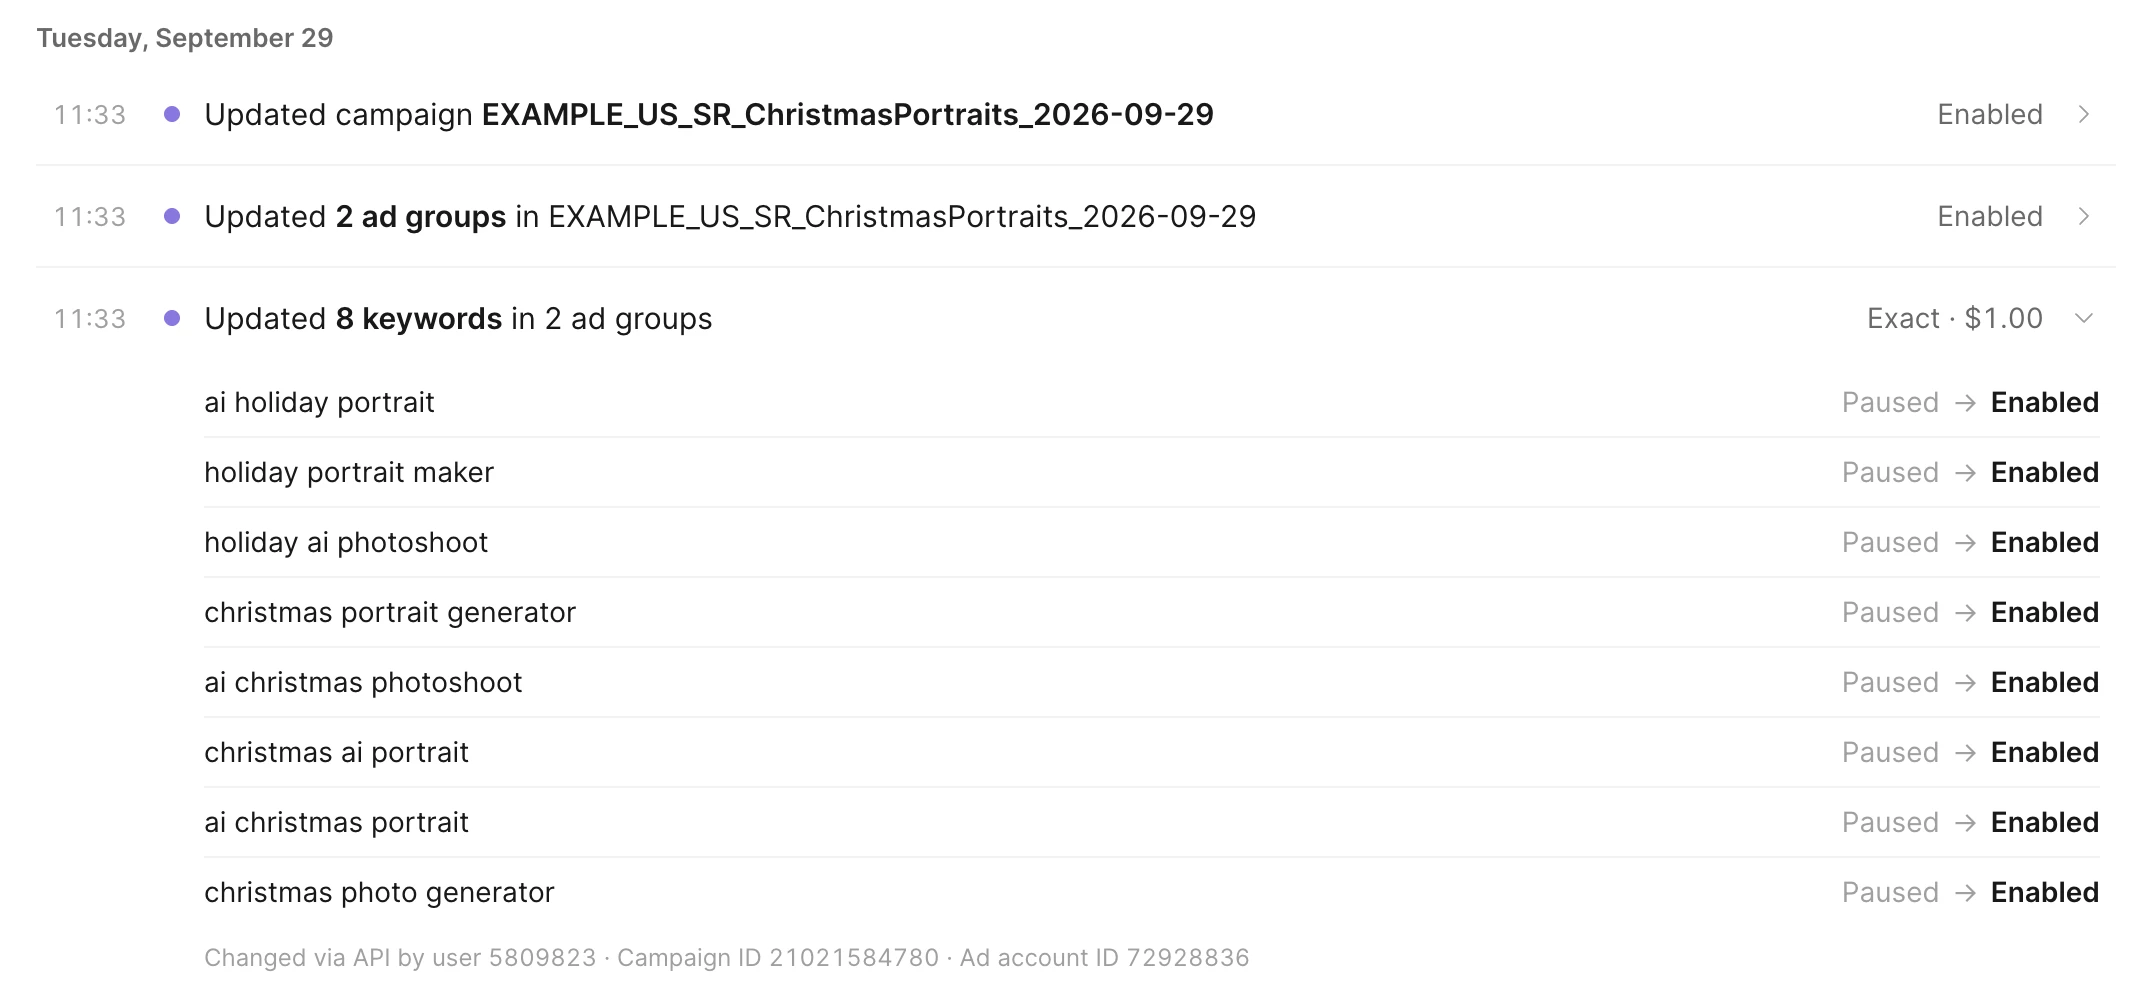Expand the Updated campaign entry chevron
2146x992 pixels.
point(2084,115)
